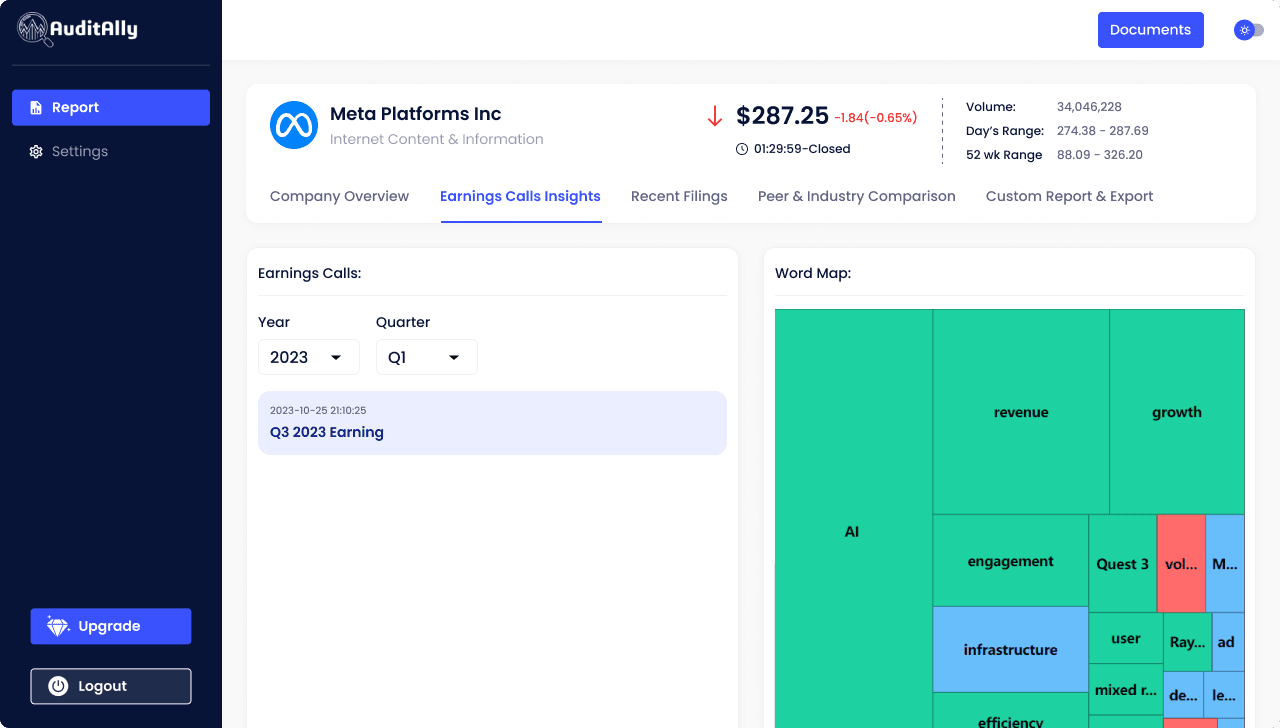Open the Quarter Q1 dropdown

point(427,357)
